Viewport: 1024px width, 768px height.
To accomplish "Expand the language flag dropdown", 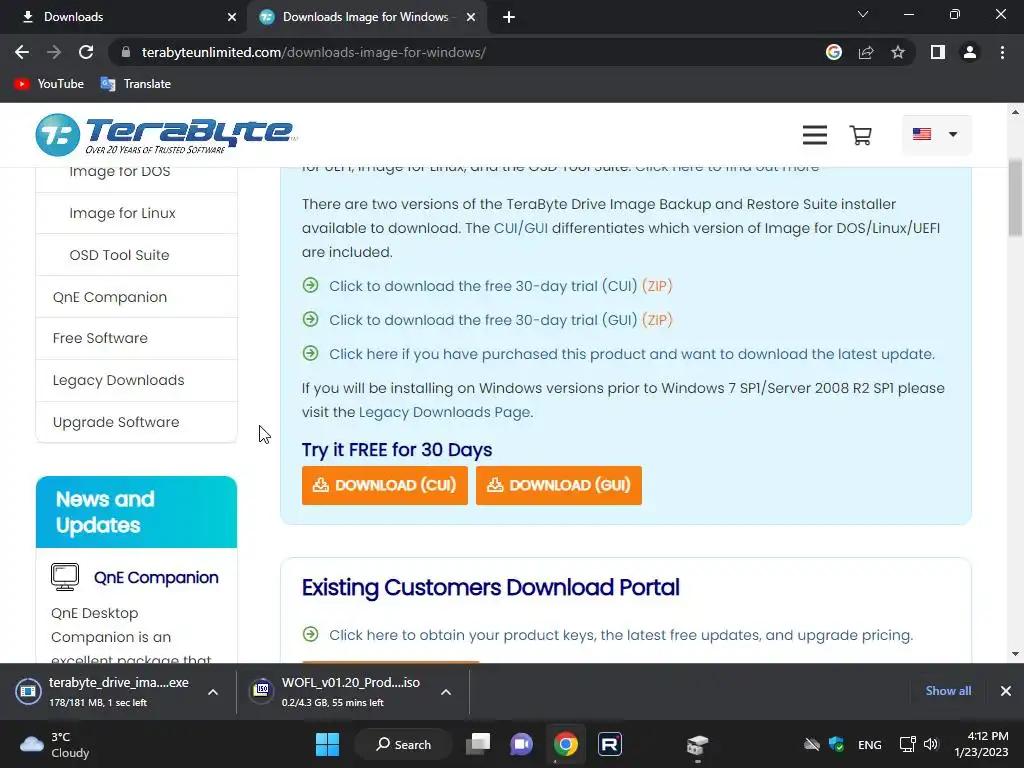I will [x=936, y=135].
